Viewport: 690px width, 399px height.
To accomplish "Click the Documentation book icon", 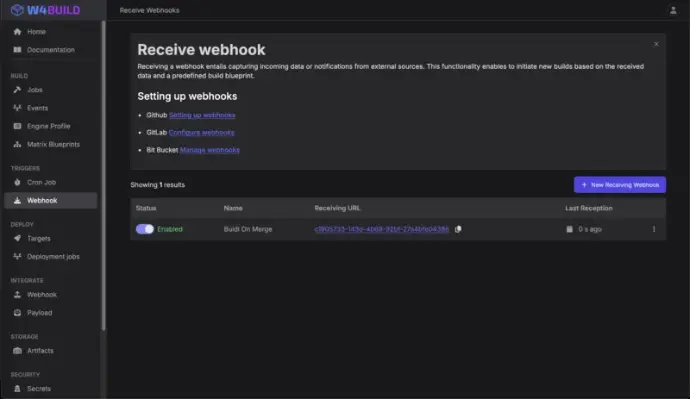I will coord(17,50).
